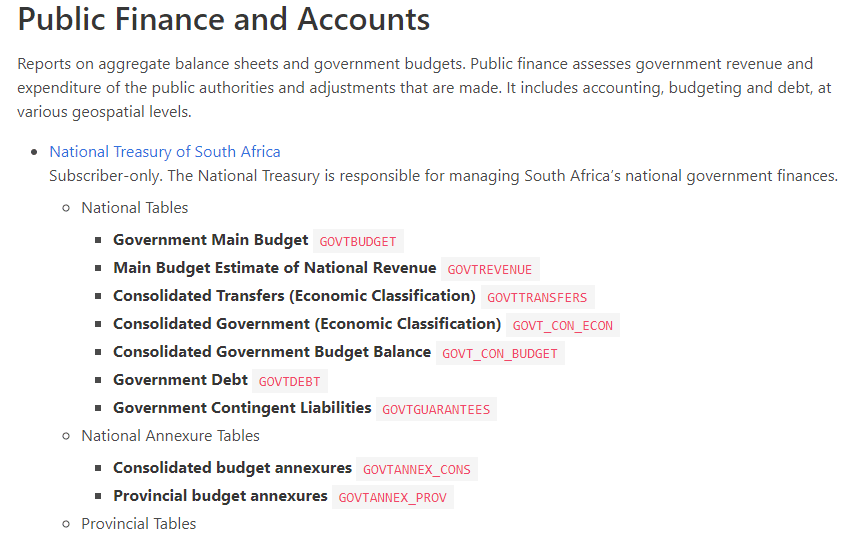Click the Government Main Budget entry
861x539 pixels.
(x=211, y=240)
